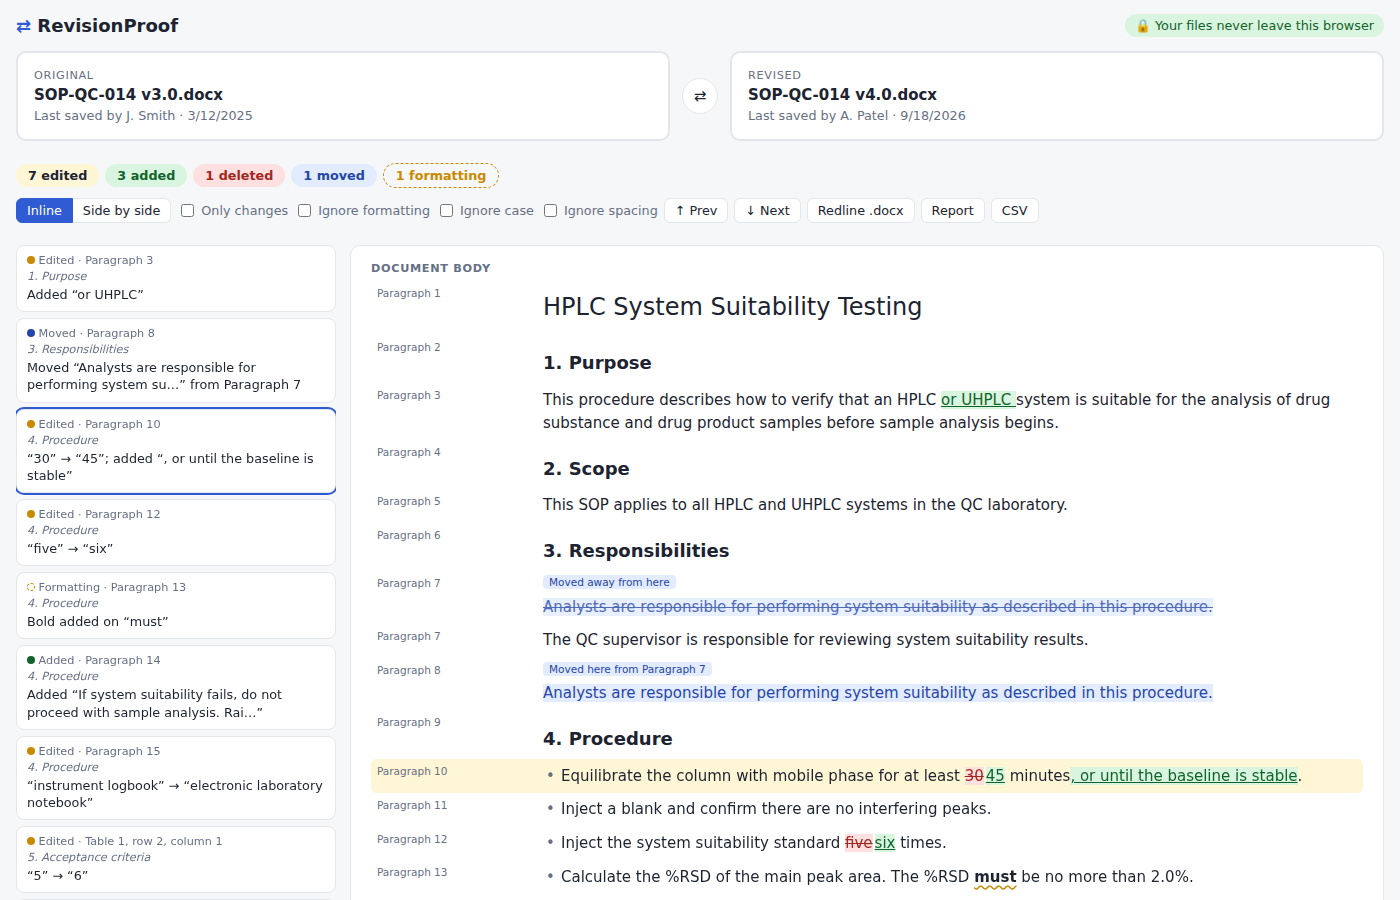Select the Edited Table 1 row 2 card
This screenshot has height=900, width=1400.
176,859
